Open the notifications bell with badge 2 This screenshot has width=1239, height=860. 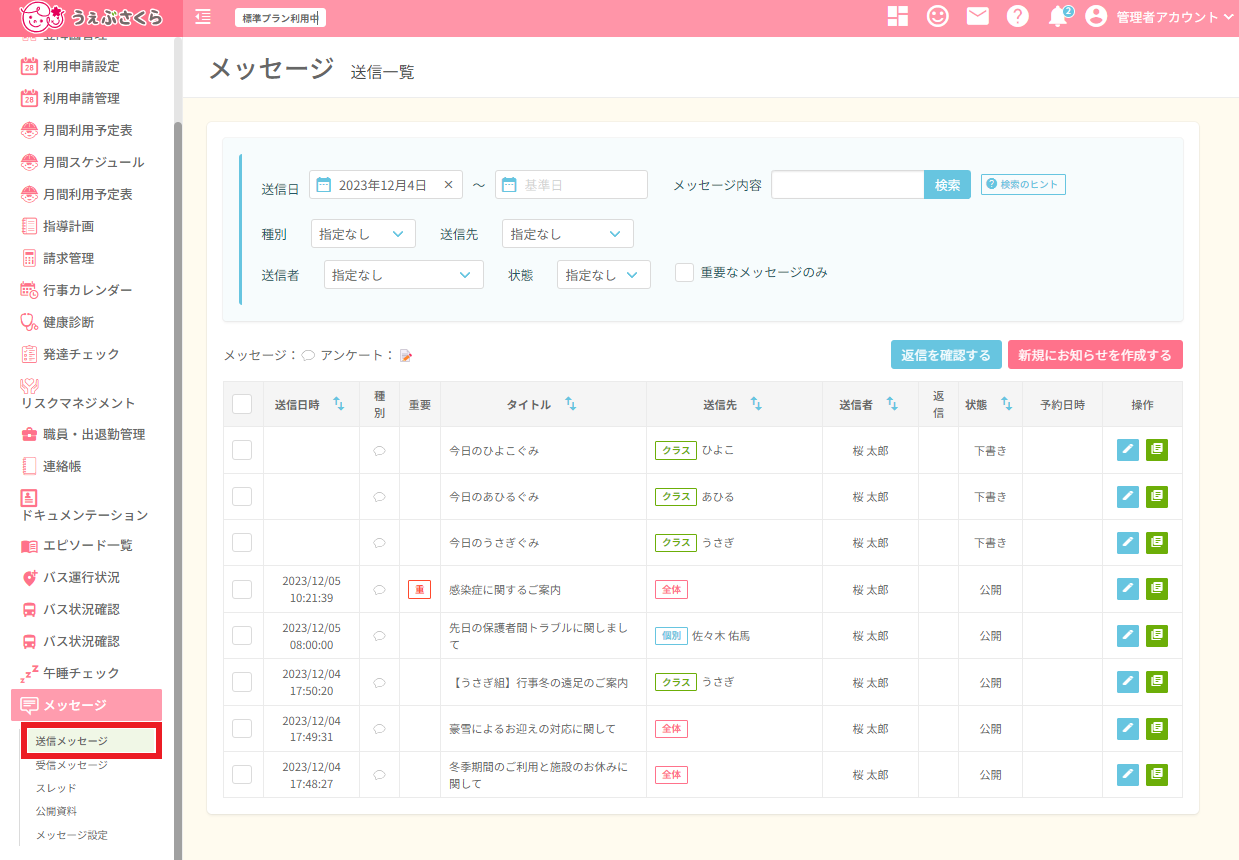click(x=1057, y=16)
